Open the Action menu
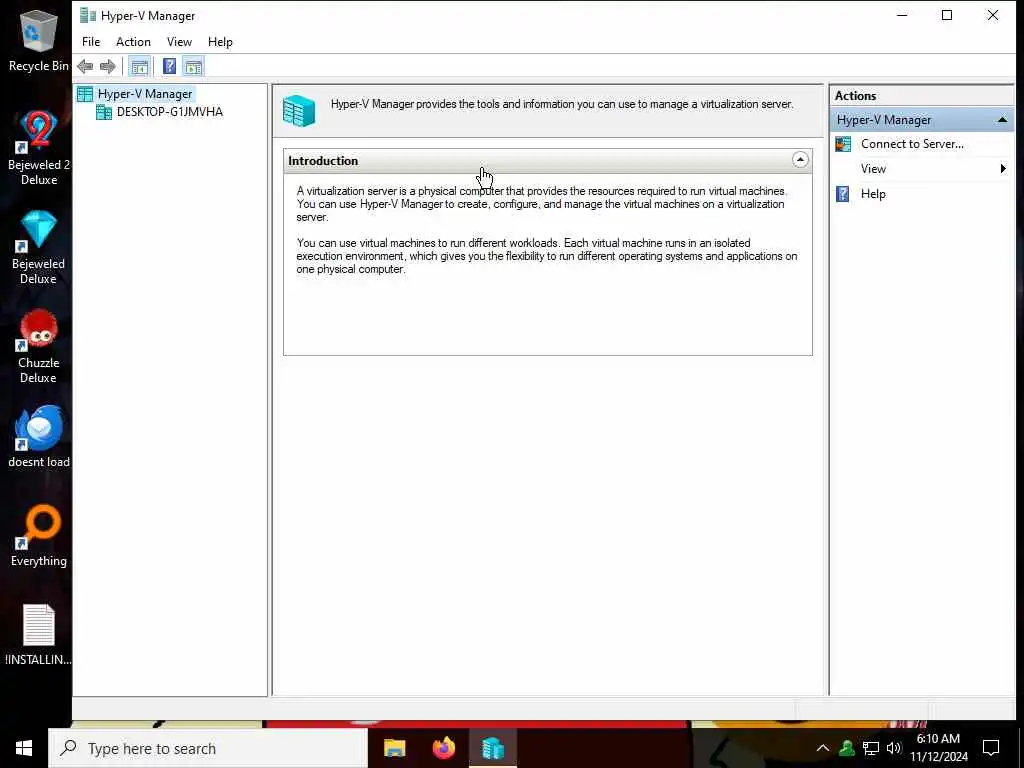The height and width of the screenshot is (768, 1024). point(133,42)
